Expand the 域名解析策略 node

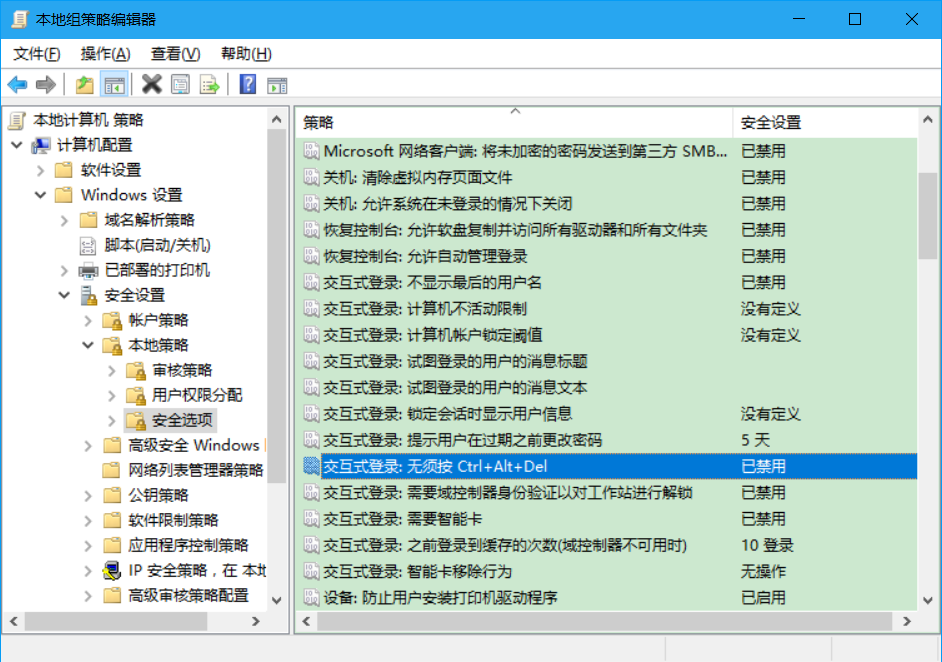(x=64, y=220)
